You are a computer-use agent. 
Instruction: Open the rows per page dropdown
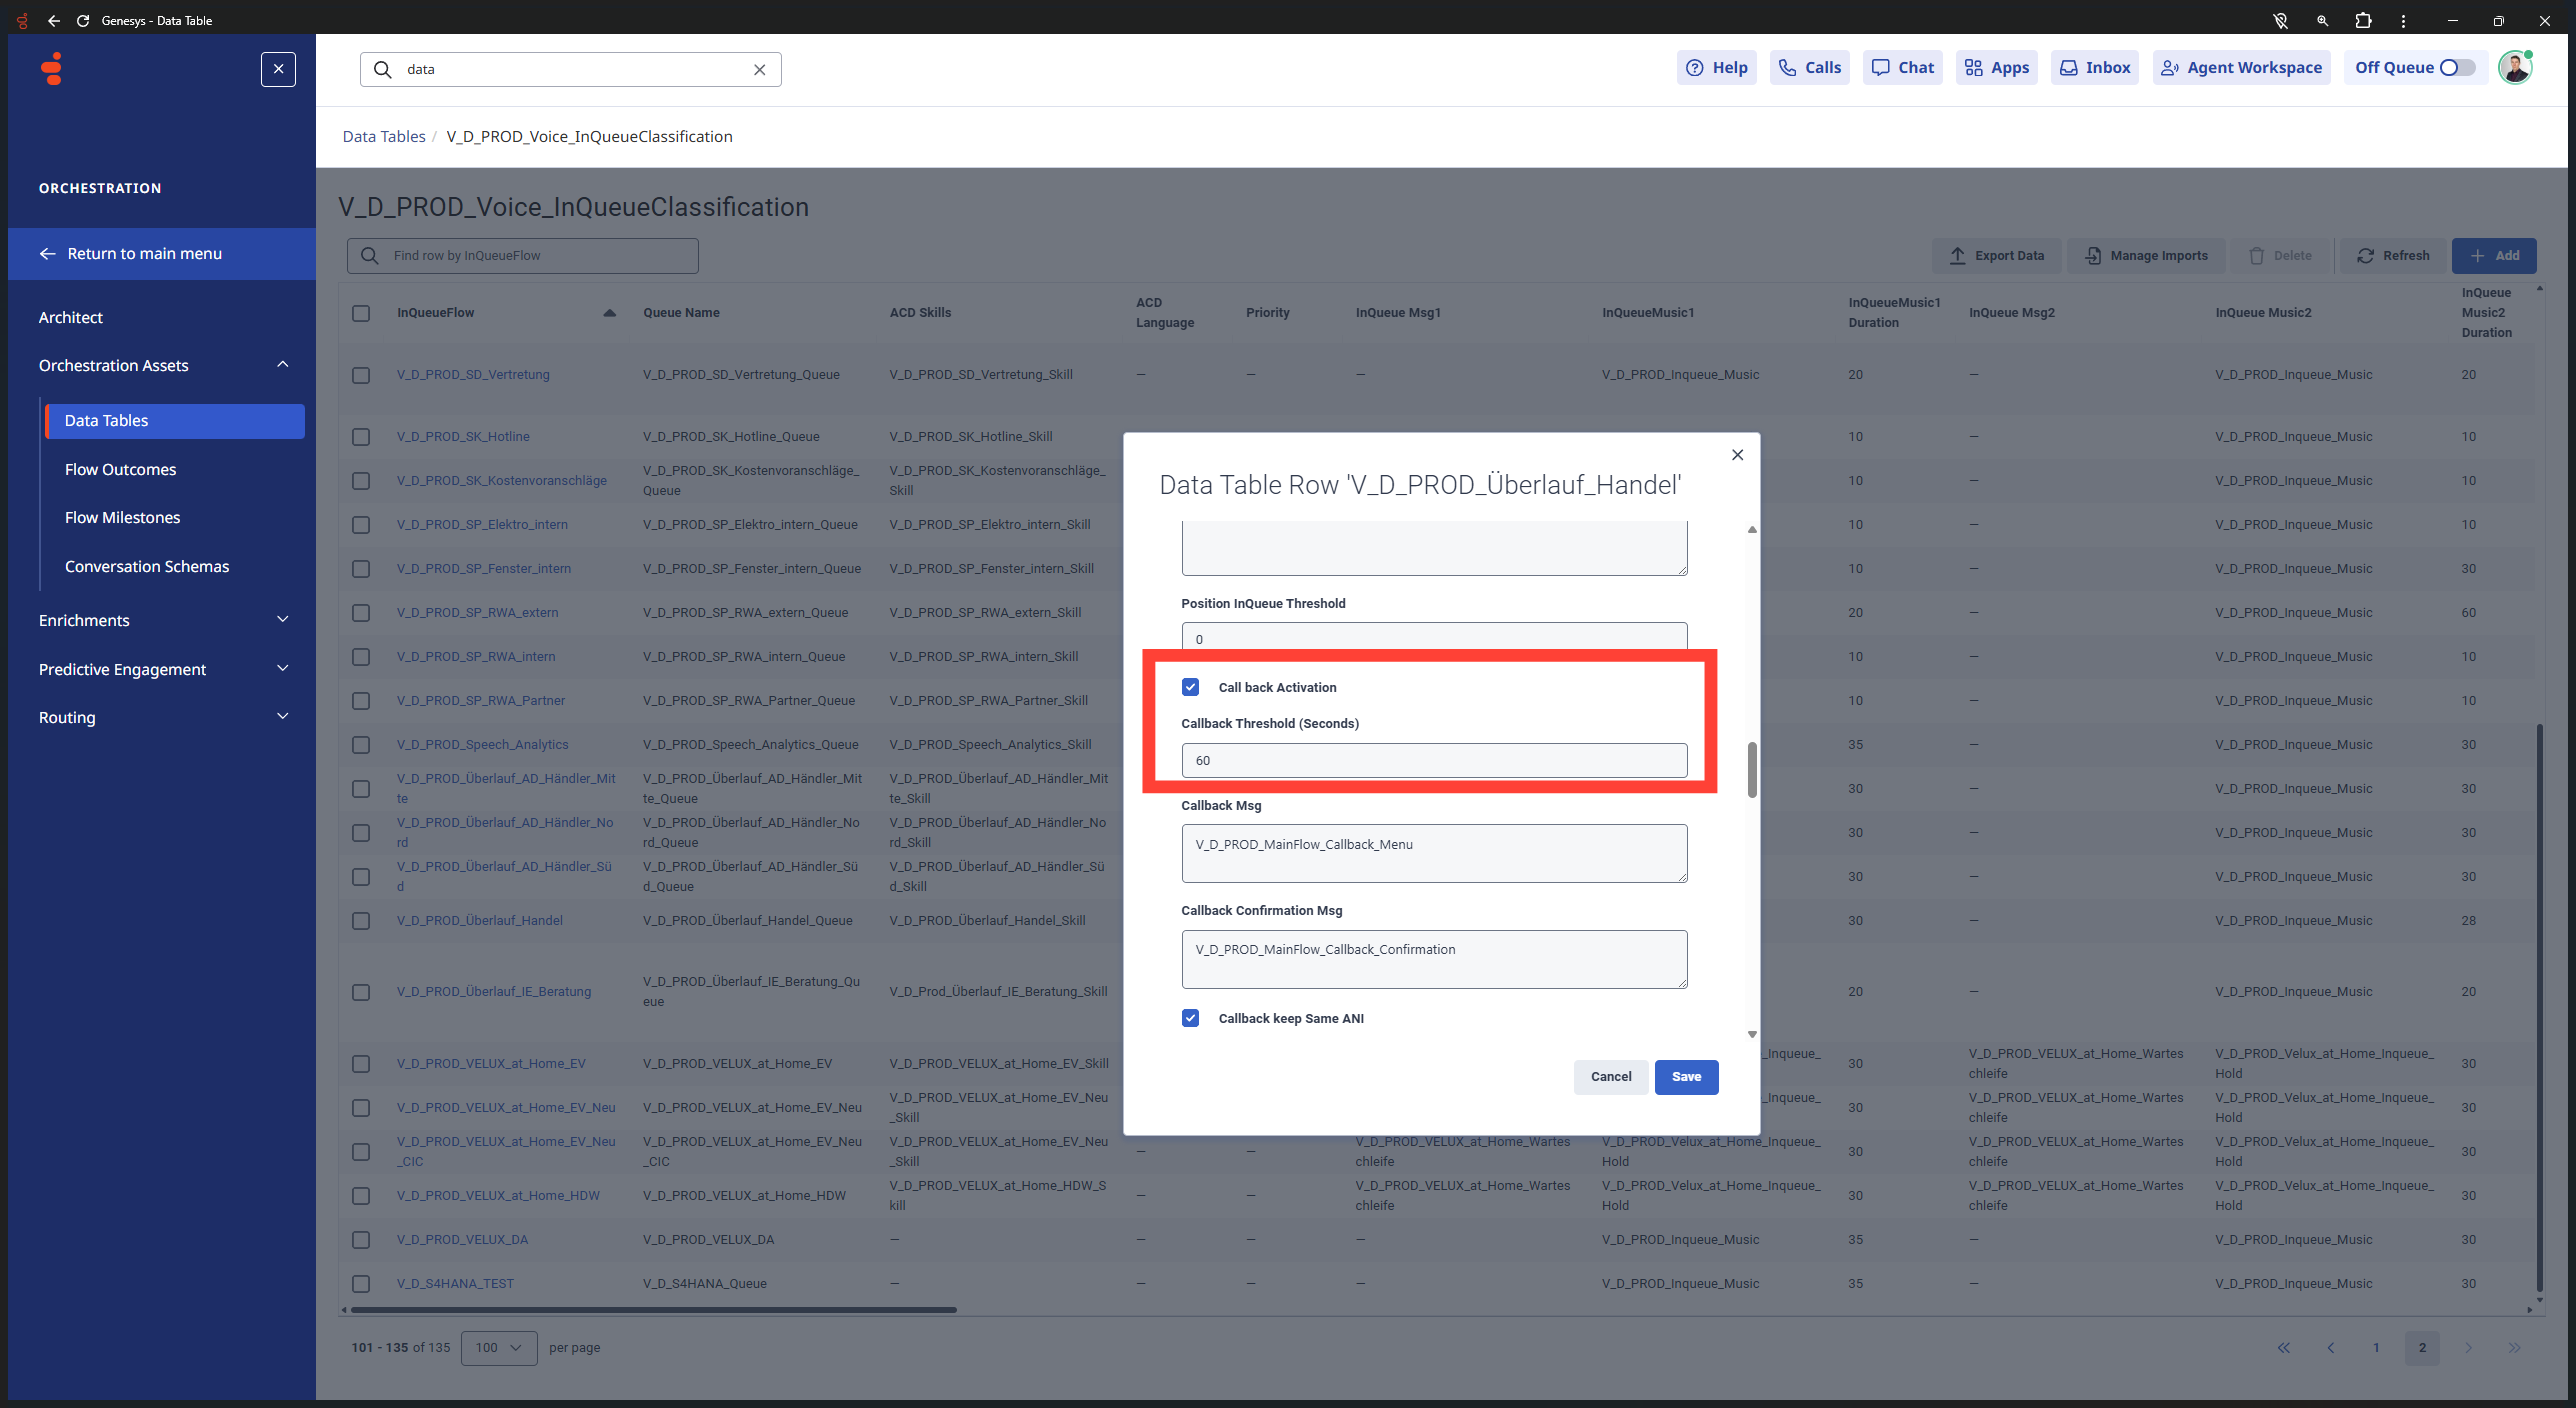[499, 1348]
